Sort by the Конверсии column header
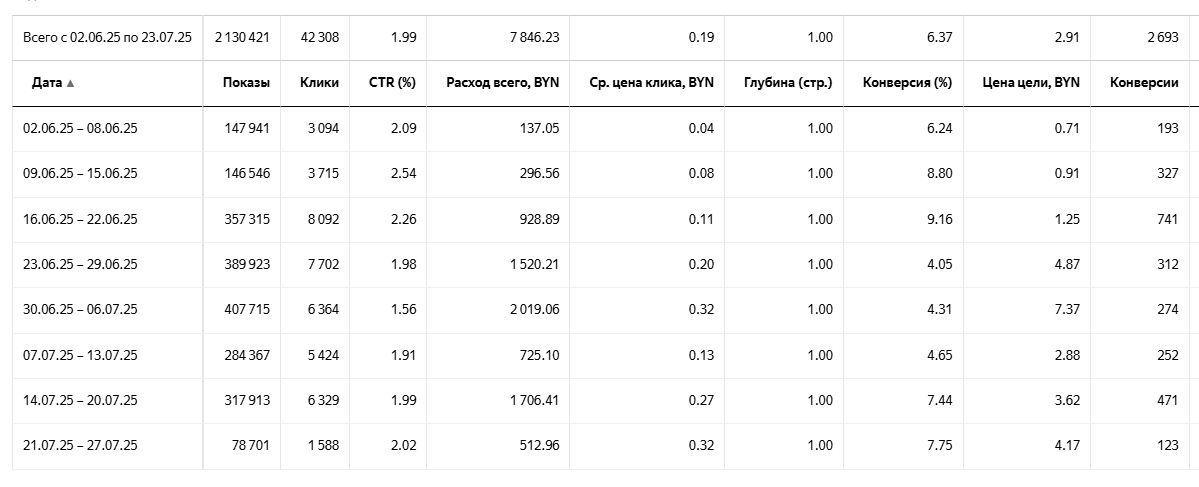This screenshot has height=487, width=1199. point(1144,83)
